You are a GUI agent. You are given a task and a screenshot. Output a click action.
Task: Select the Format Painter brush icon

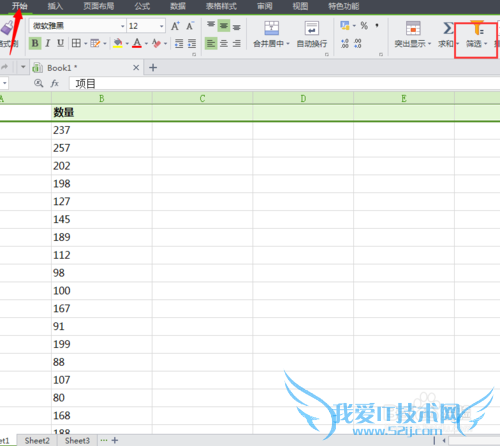point(7,29)
